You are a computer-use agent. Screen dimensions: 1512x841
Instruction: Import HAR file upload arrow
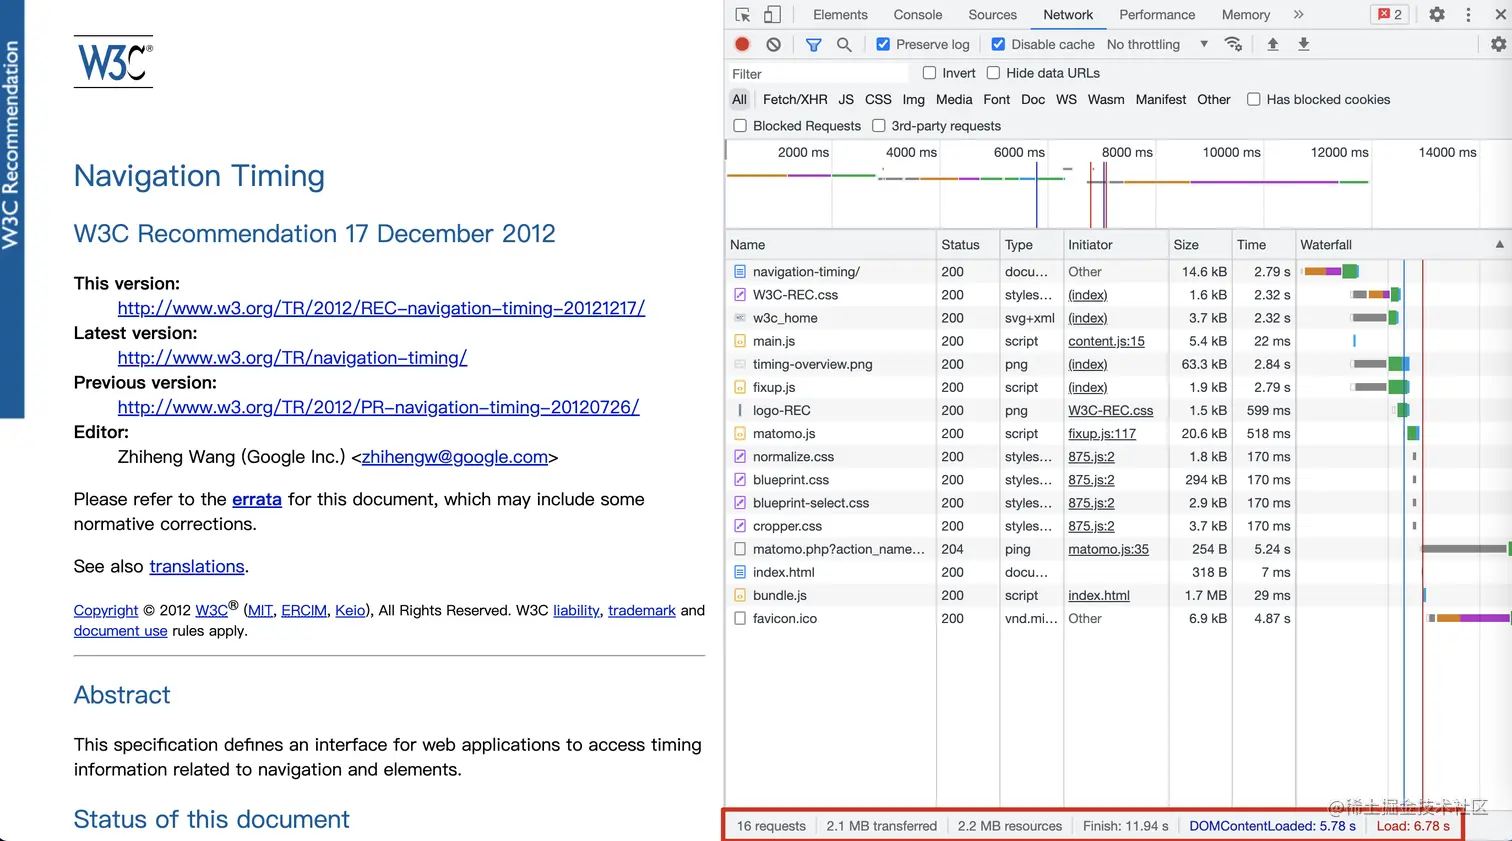[1272, 44]
